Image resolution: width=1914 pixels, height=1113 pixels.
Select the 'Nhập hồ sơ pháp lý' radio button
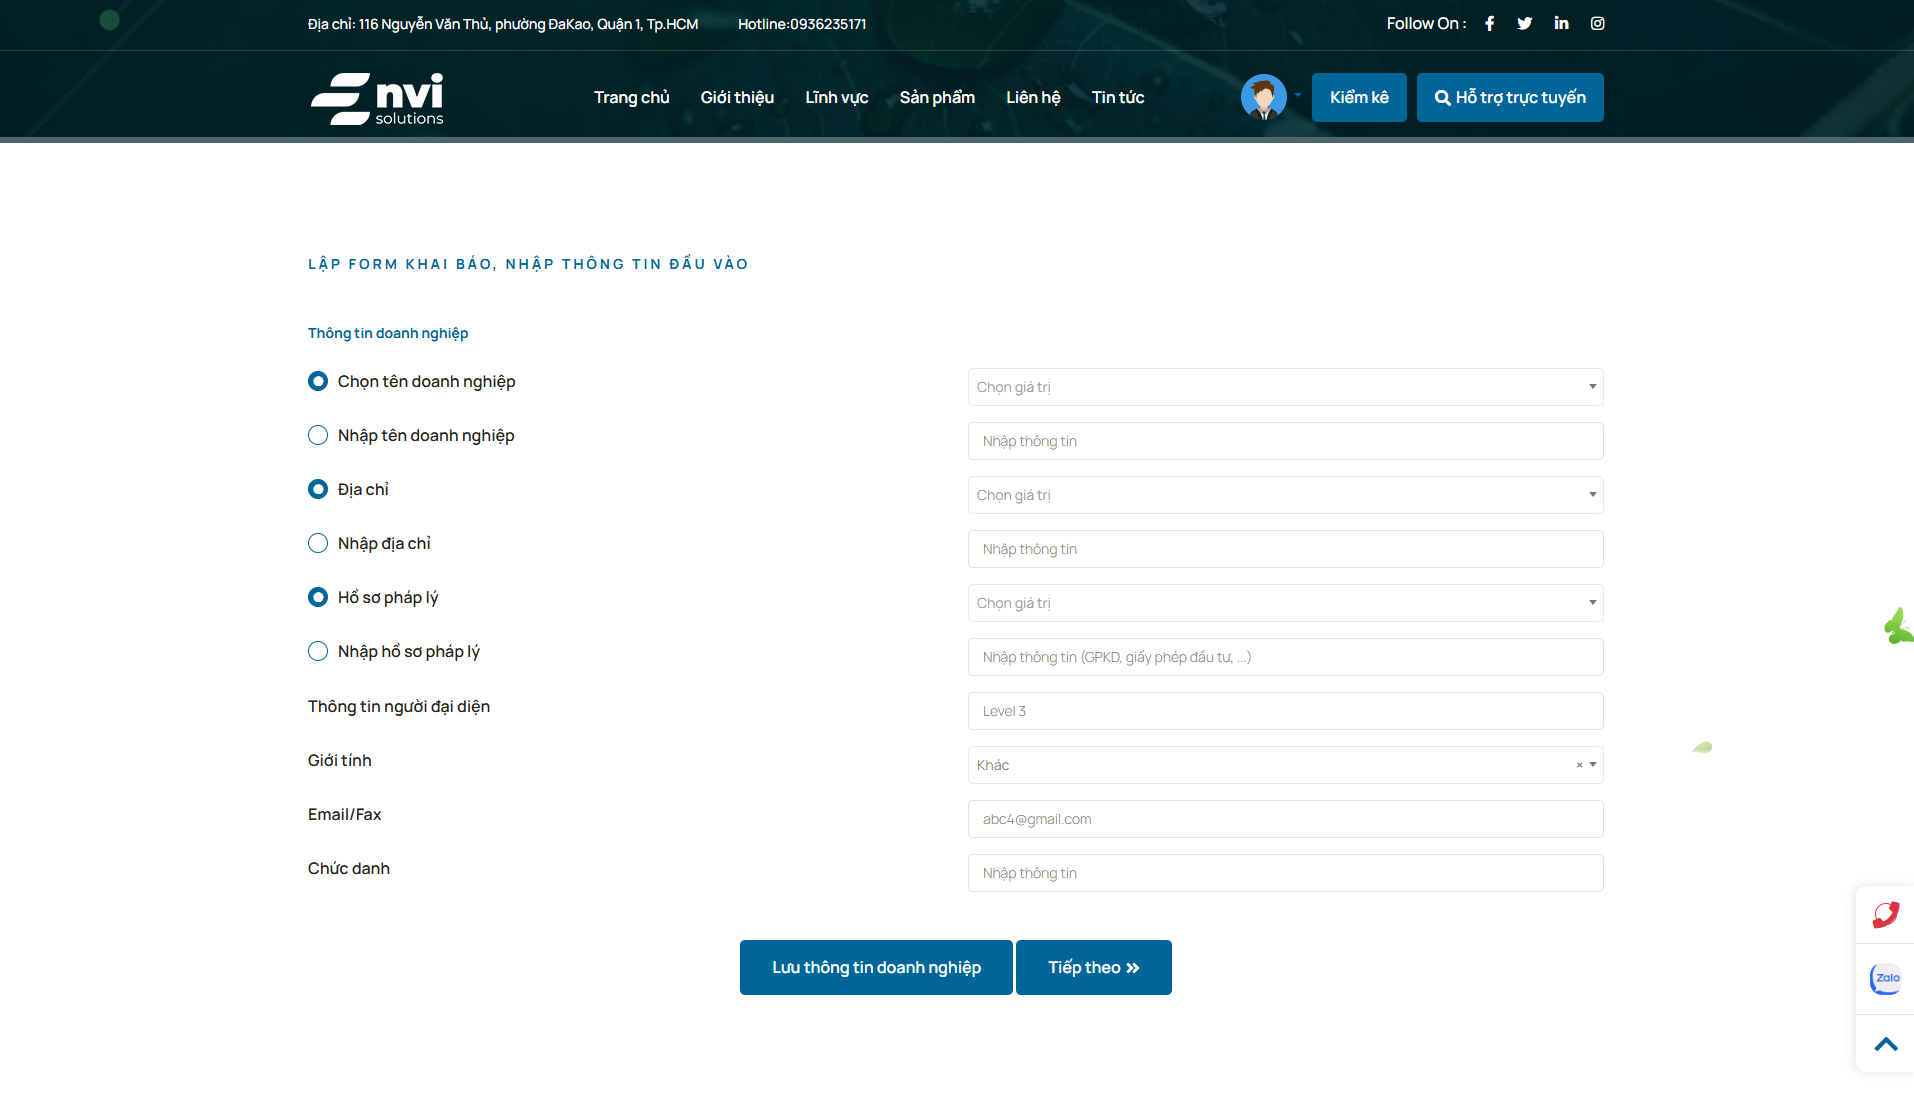(x=318, y=651)
